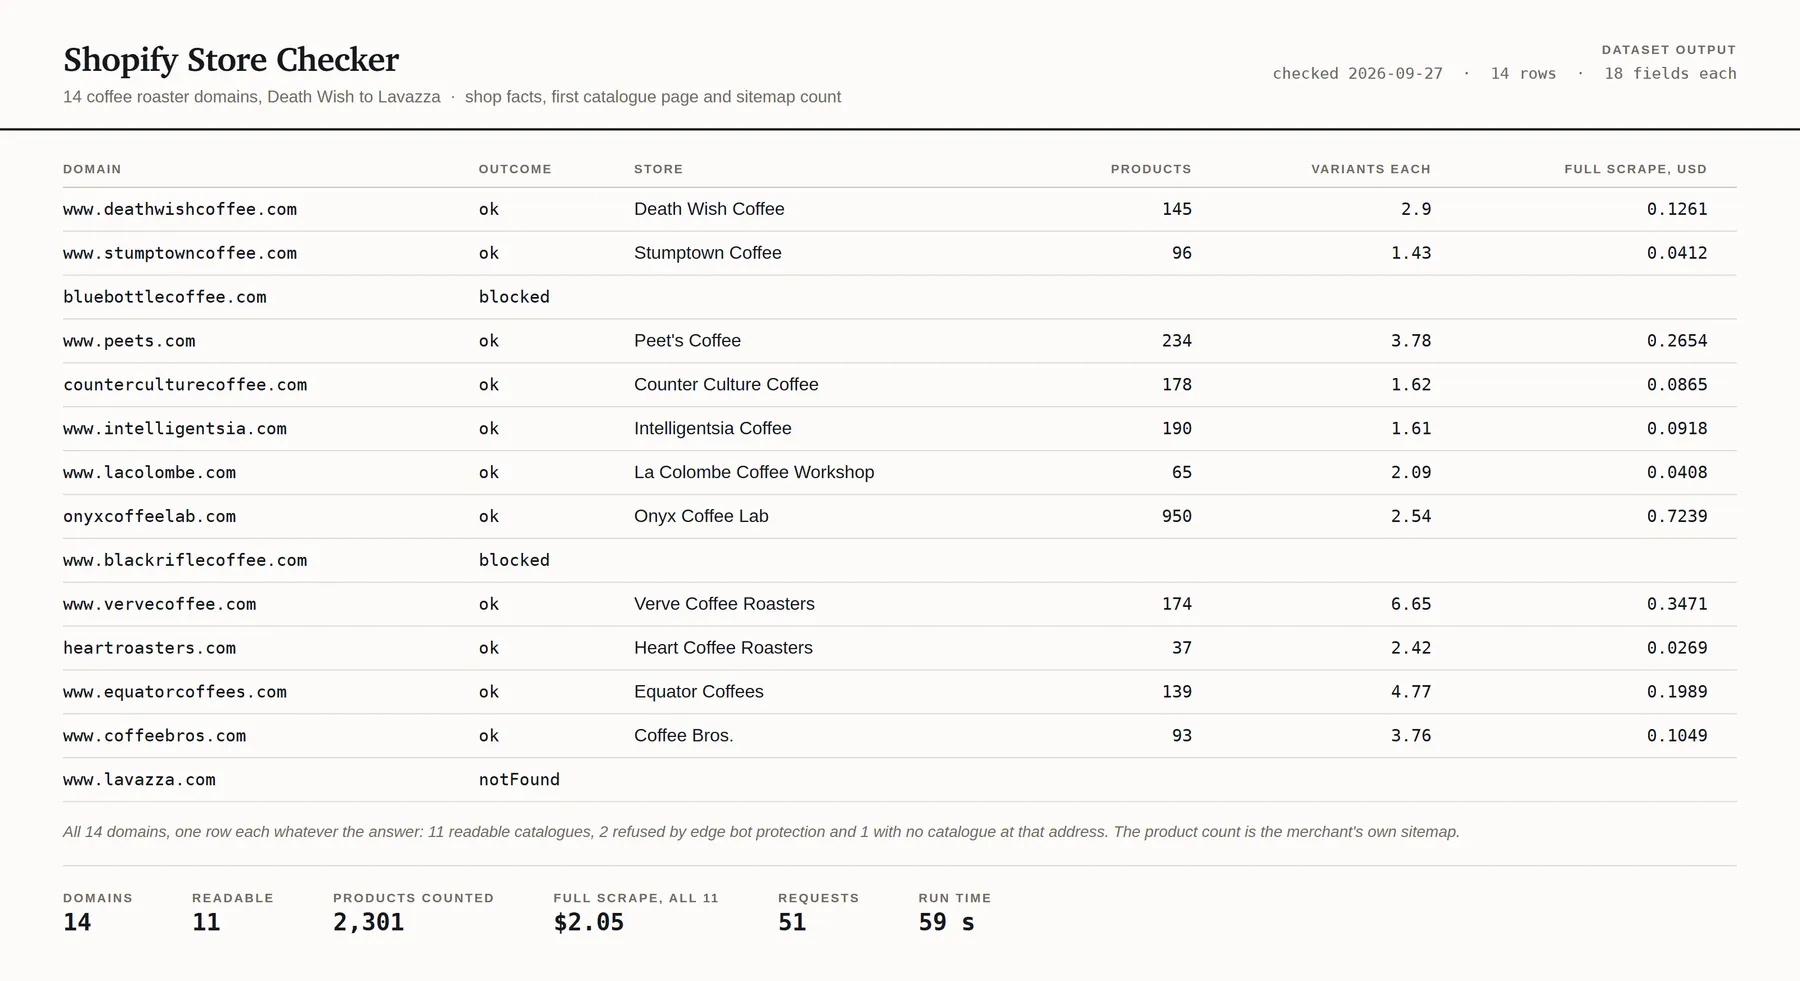Select the FULL SCRAPE, USD column header
The width and height of the screenshot is (1800, 981).
tap(1636, 169)
